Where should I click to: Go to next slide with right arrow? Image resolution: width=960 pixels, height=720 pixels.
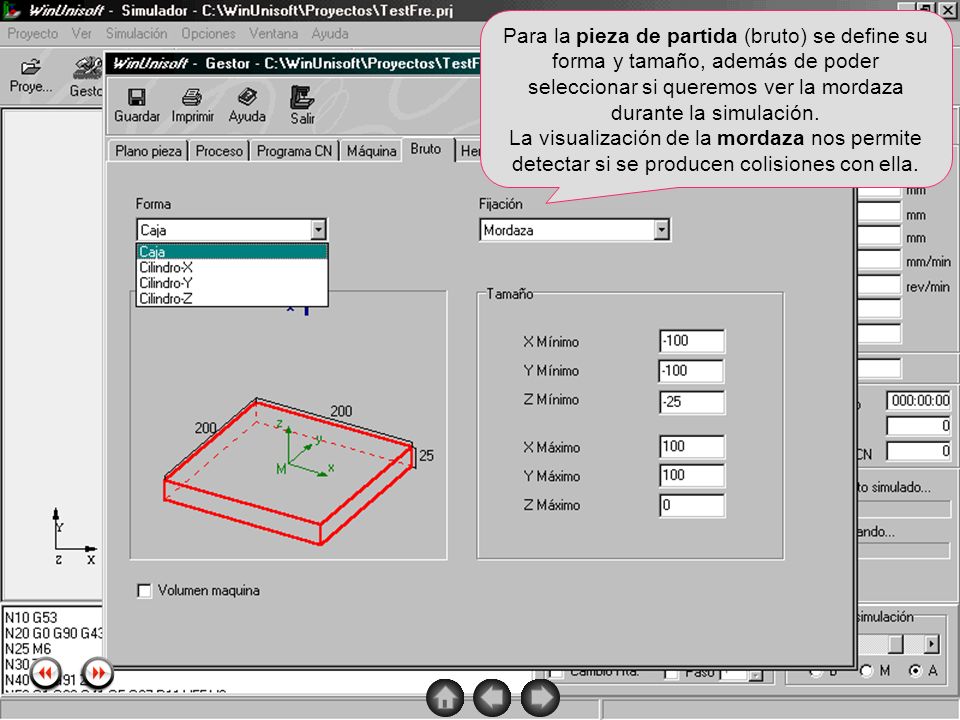point(540,697)
